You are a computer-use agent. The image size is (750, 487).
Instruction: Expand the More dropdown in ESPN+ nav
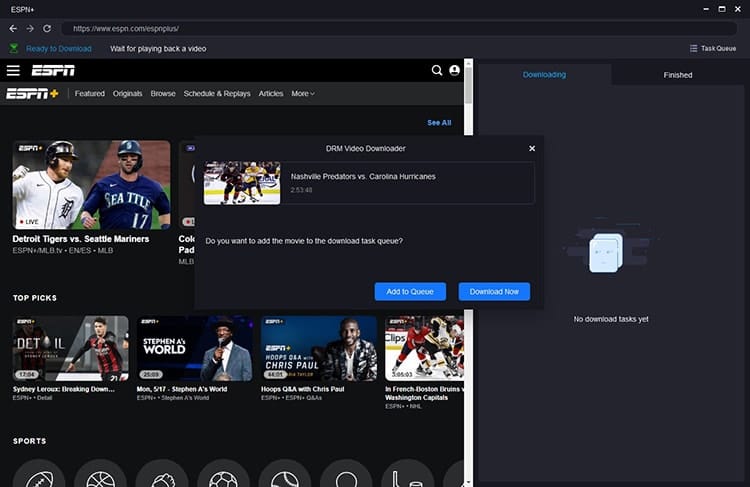click(303, 94)
